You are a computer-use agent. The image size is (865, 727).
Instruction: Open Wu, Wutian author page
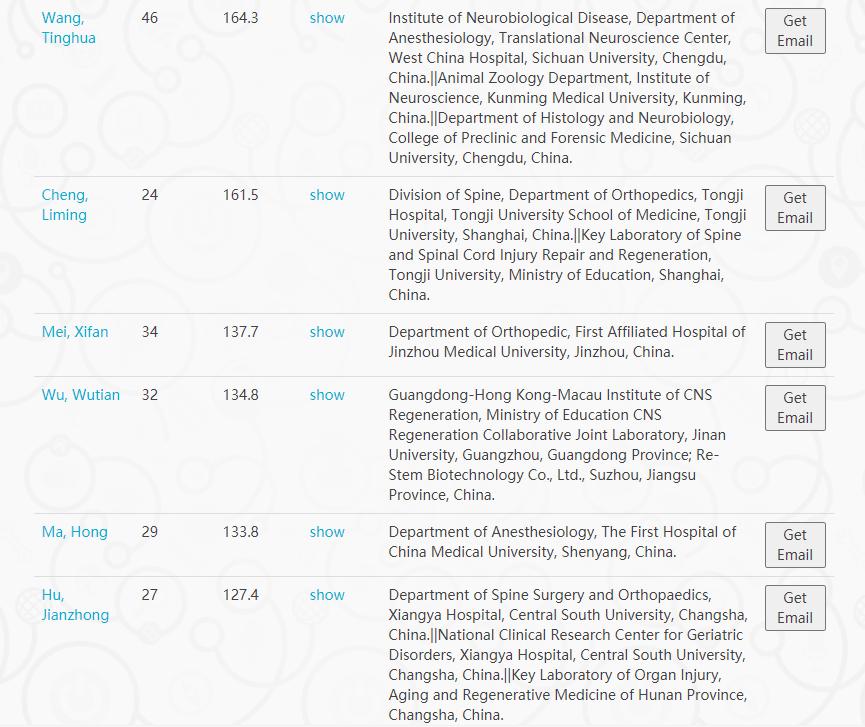(x=80, y=395)
